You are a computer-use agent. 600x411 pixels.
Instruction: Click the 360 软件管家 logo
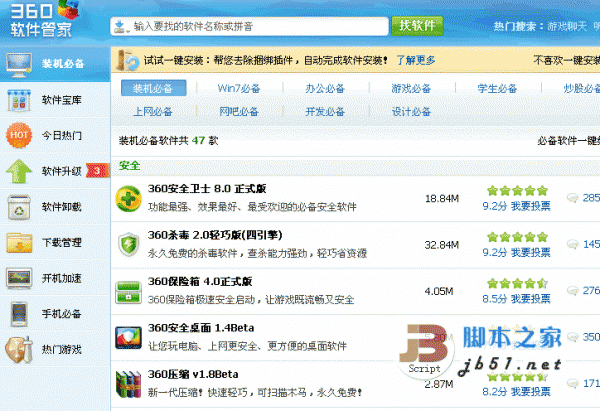[x=45, y=19]
